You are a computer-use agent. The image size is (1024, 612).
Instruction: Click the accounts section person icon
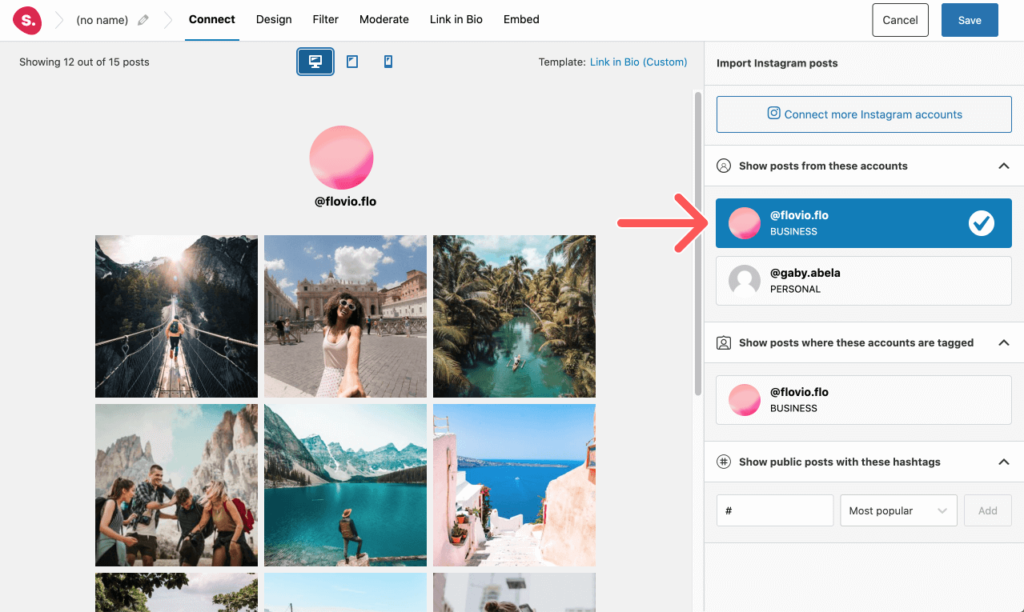point(724,166)
